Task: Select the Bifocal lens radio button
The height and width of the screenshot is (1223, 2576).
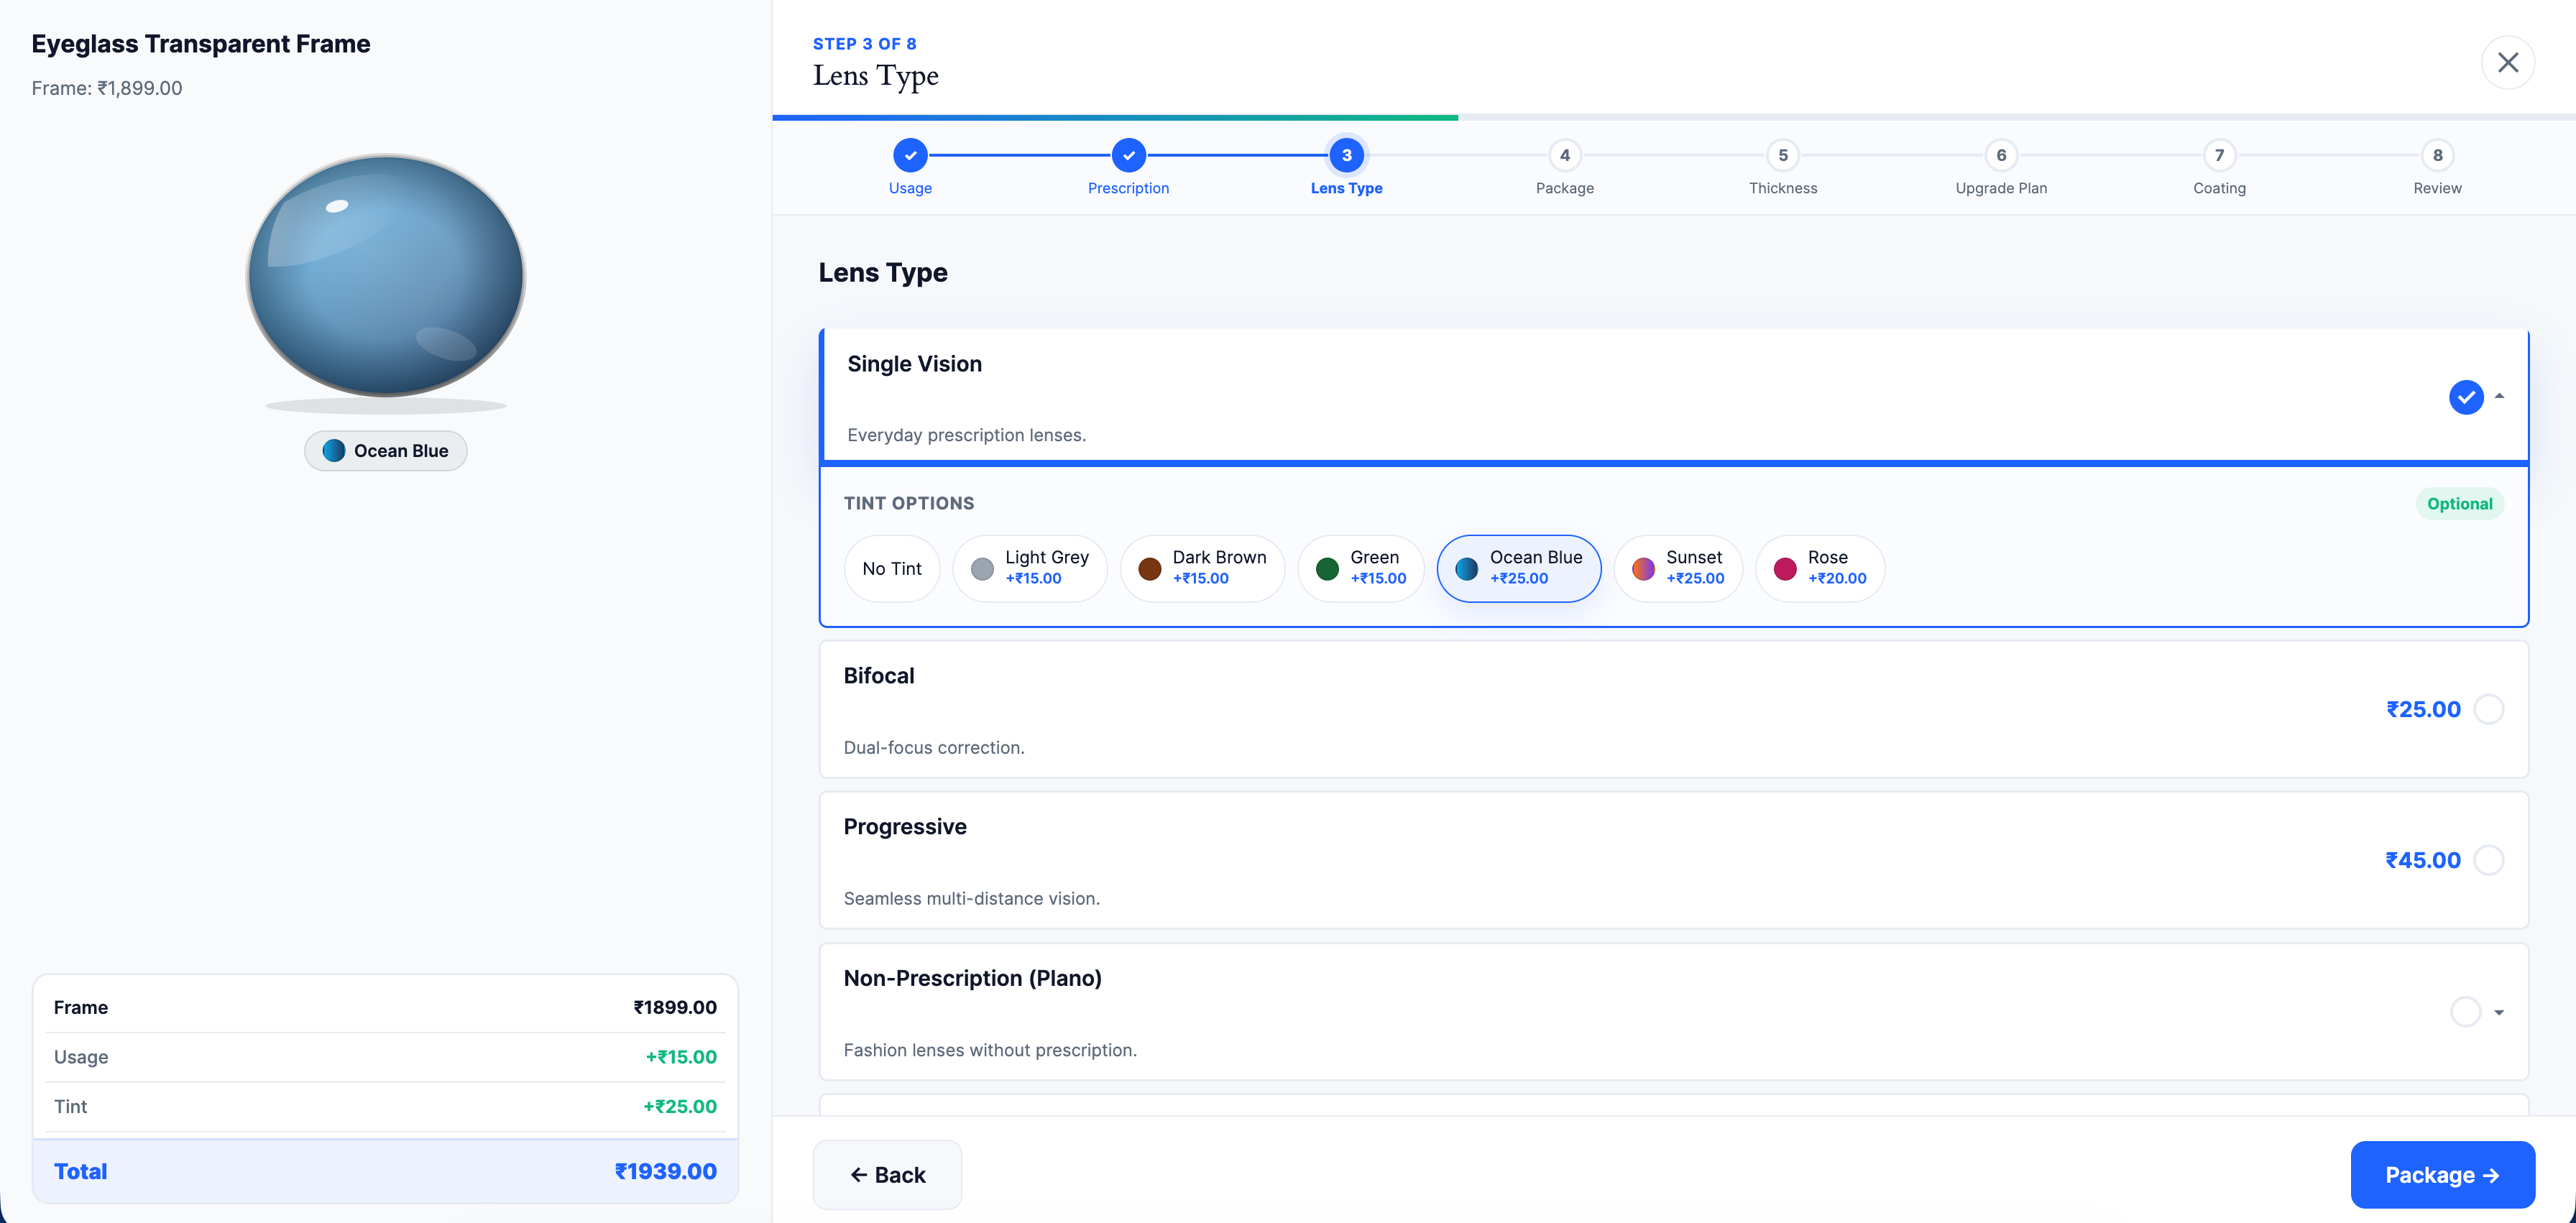Action: click(x=2490, y=708)
